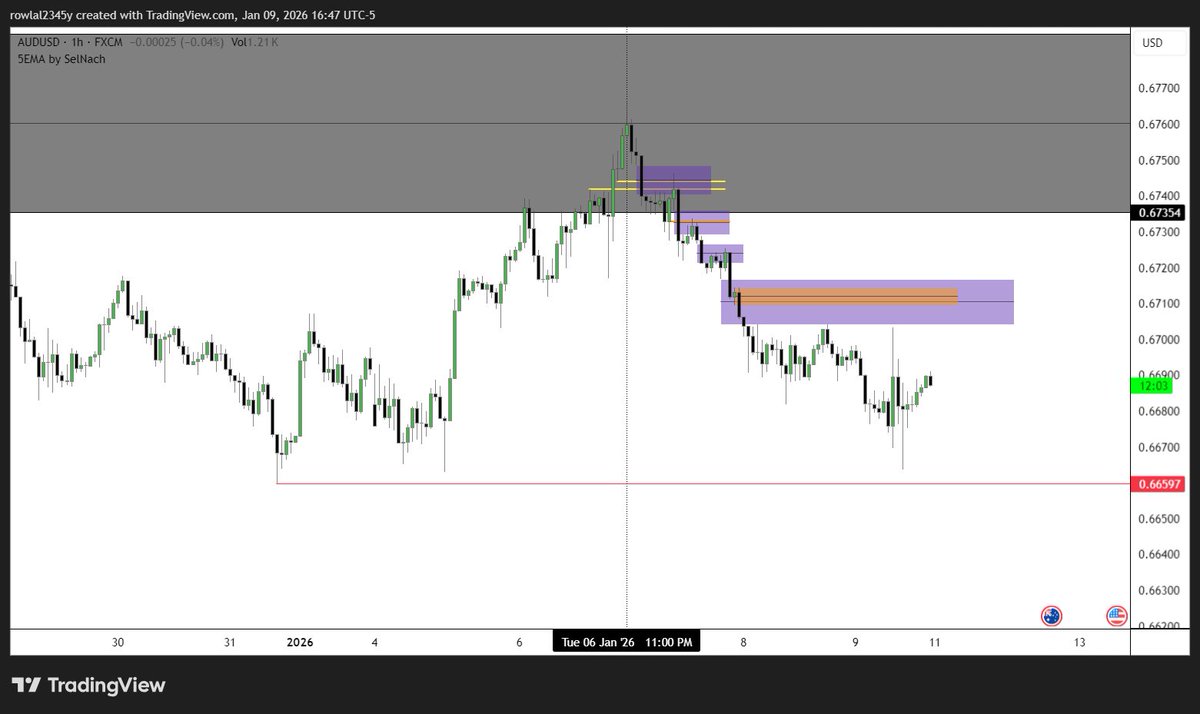Click the 31 date on time axis
The height and width of the screenshot is (714, 1200).
232,643
